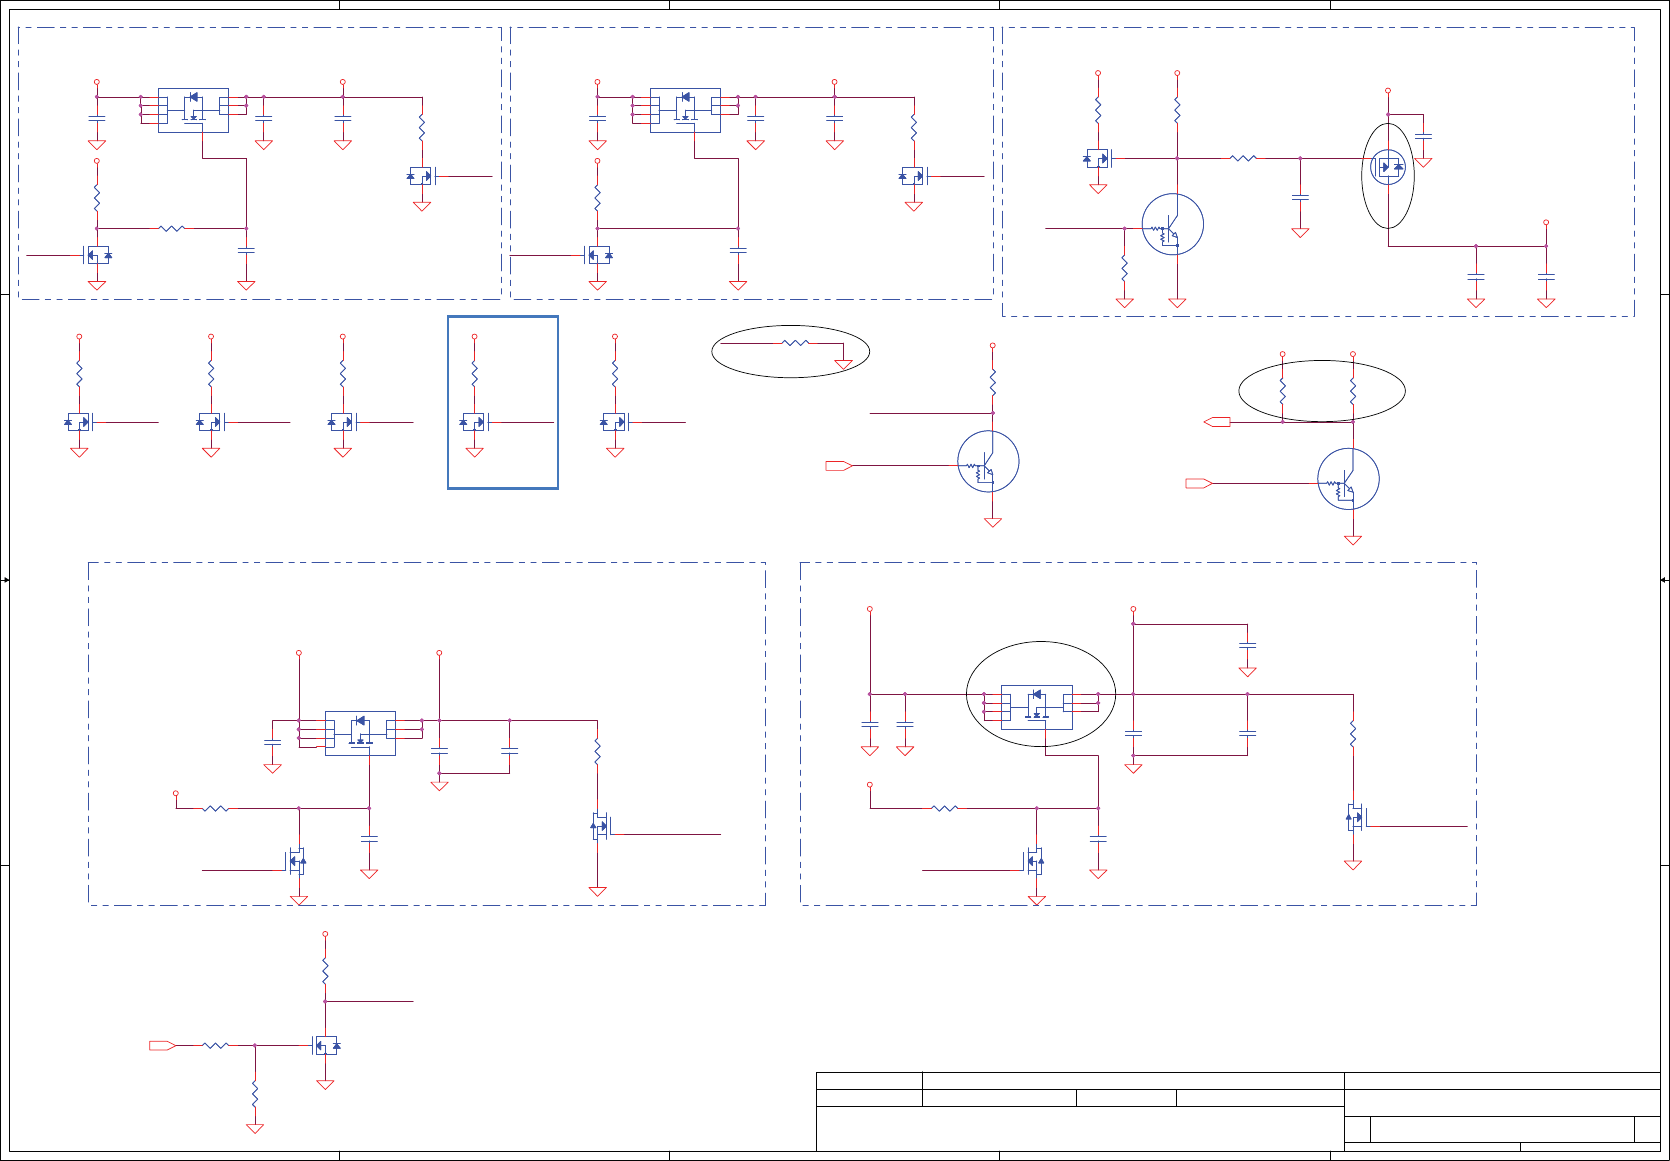Select the large MOSFET package in the top-left dashed block

point(193,110)
